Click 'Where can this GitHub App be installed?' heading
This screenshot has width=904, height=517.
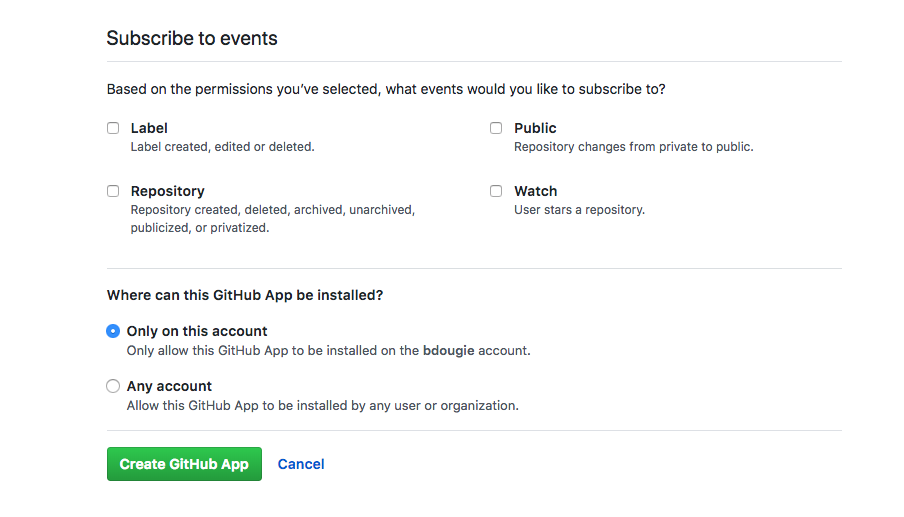(x=245, y=295)
